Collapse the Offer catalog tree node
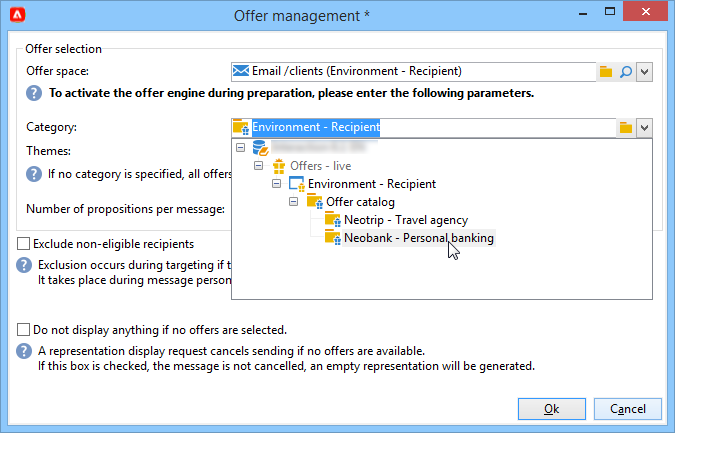The height and width of the screenshot is (462, 705). 294,202
